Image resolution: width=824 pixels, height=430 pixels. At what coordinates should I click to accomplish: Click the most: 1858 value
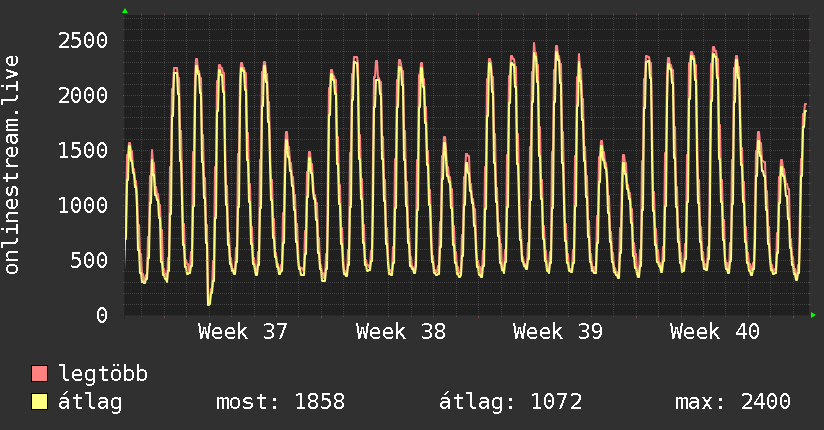tap(281, 402)
